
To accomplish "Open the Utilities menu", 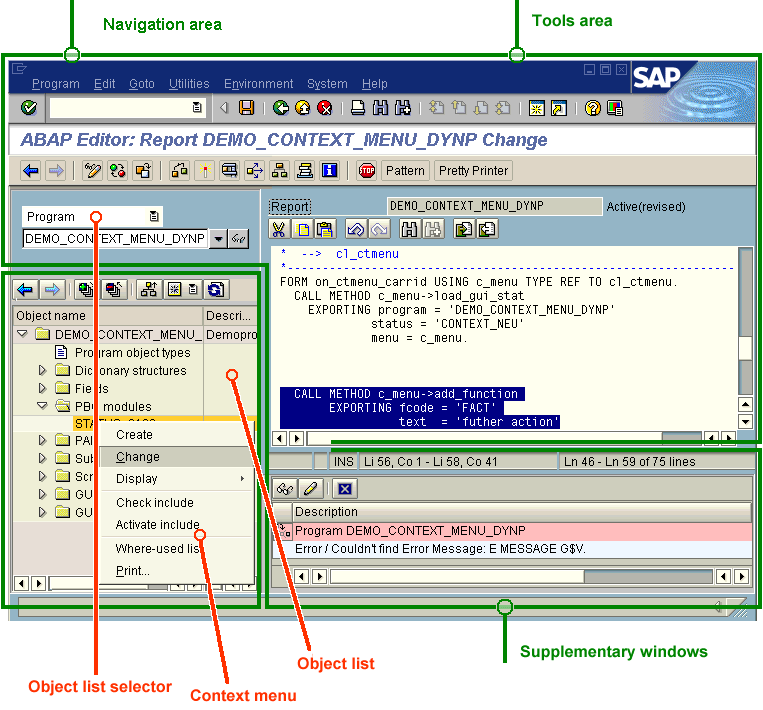I will pyautogui.click(x=189, y=84).
